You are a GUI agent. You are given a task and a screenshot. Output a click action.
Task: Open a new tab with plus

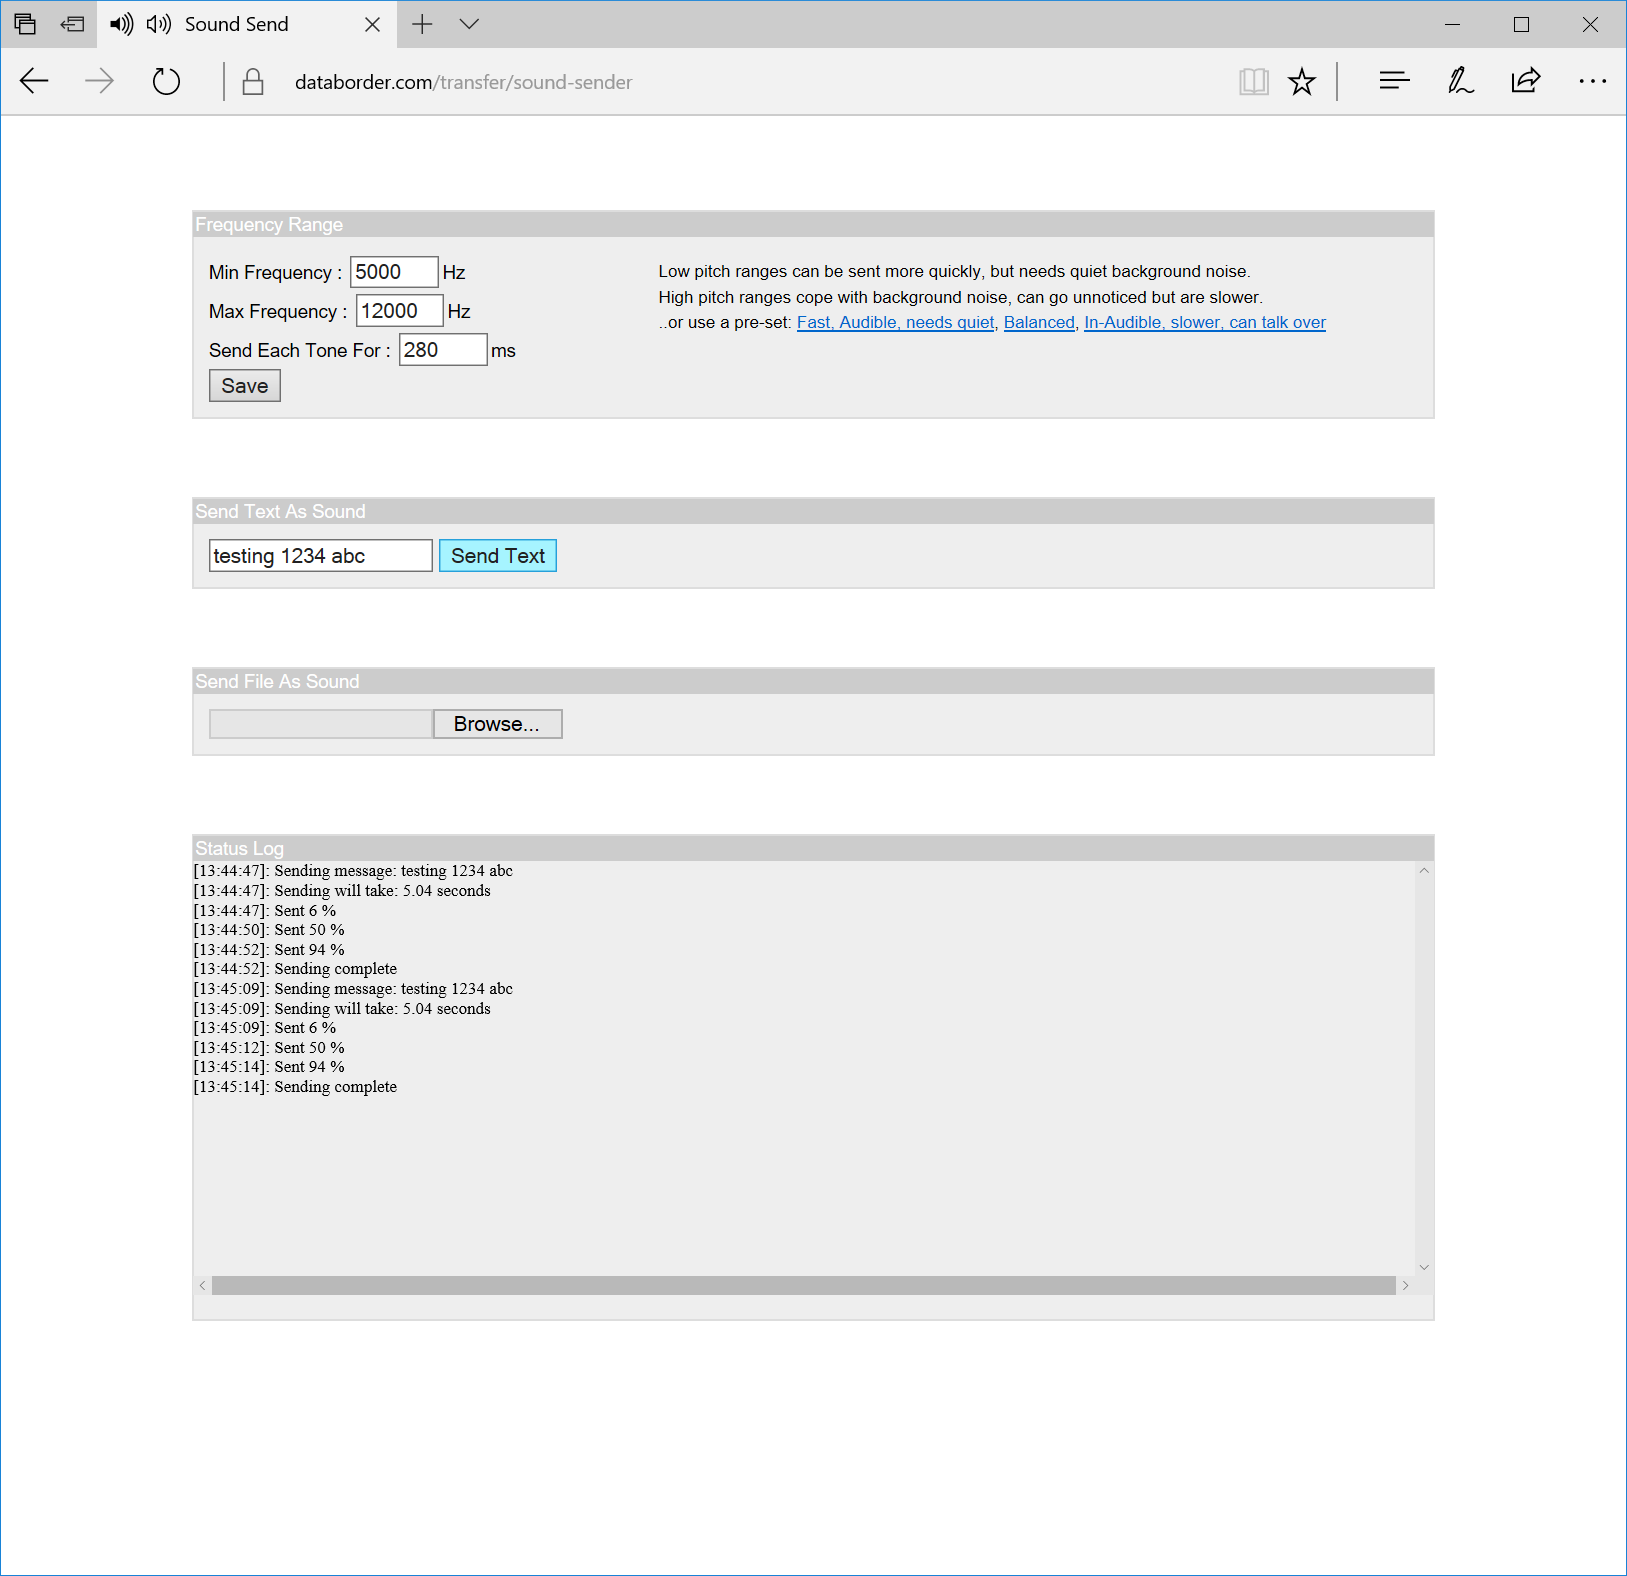pyautogui.click(x=422, y=24)
